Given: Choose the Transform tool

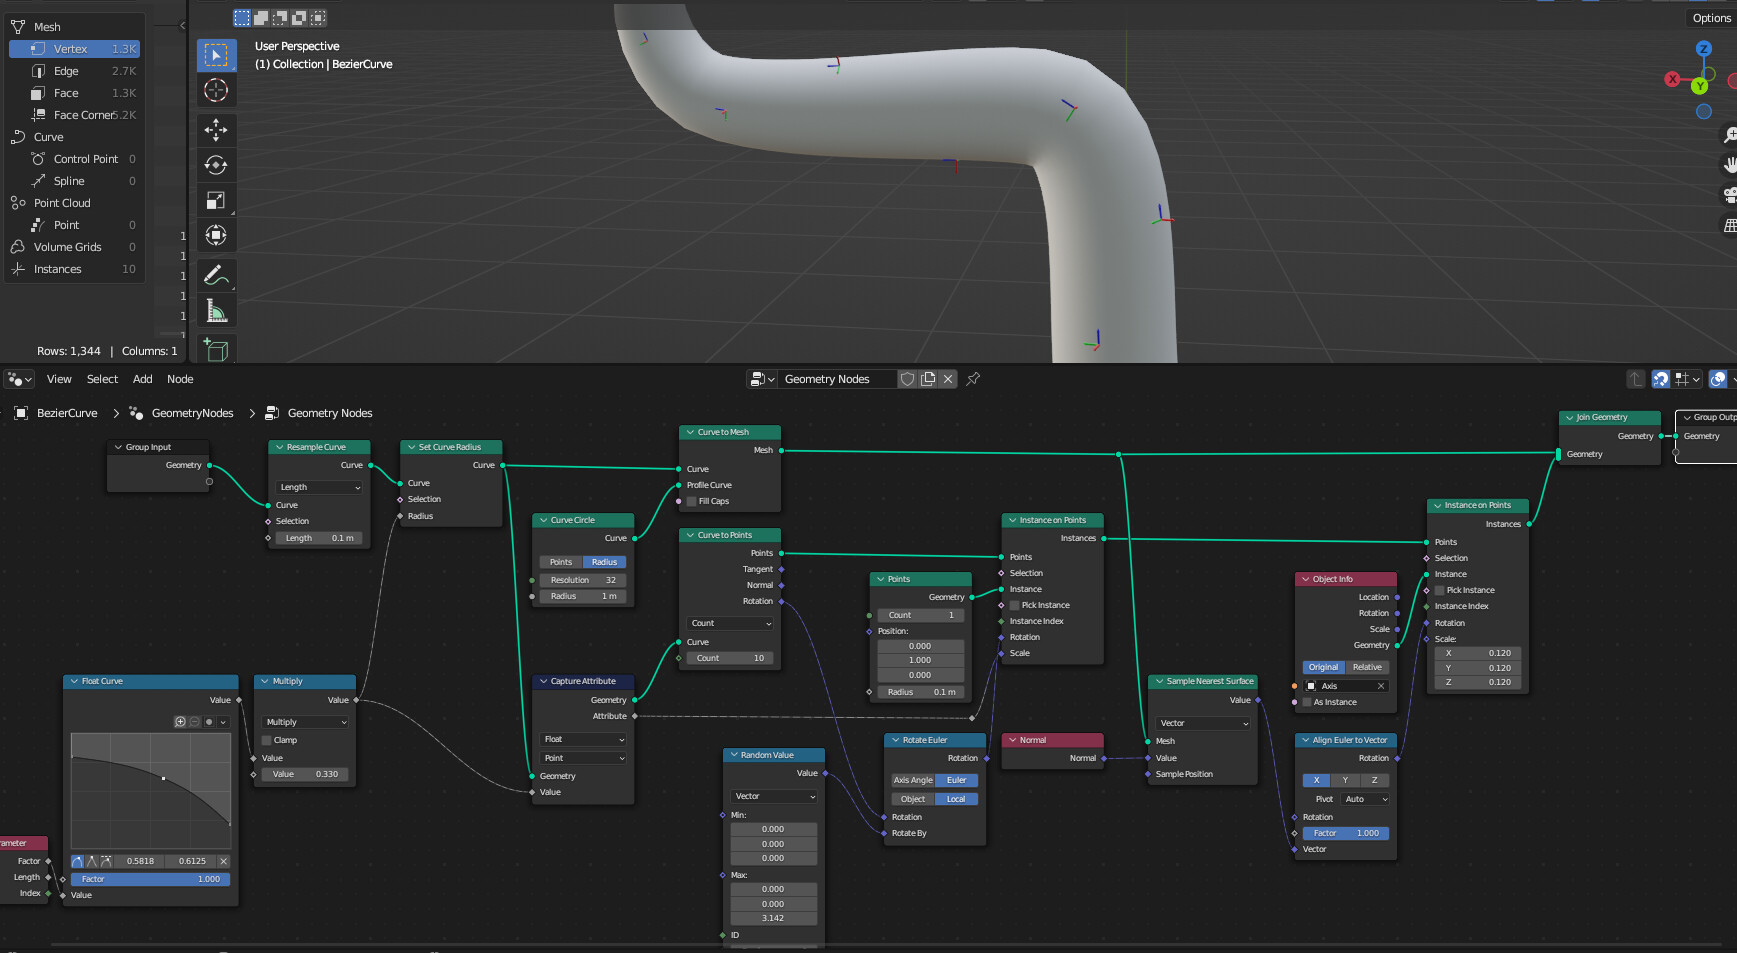Looking at the screenshot, I should coord(216,235).
